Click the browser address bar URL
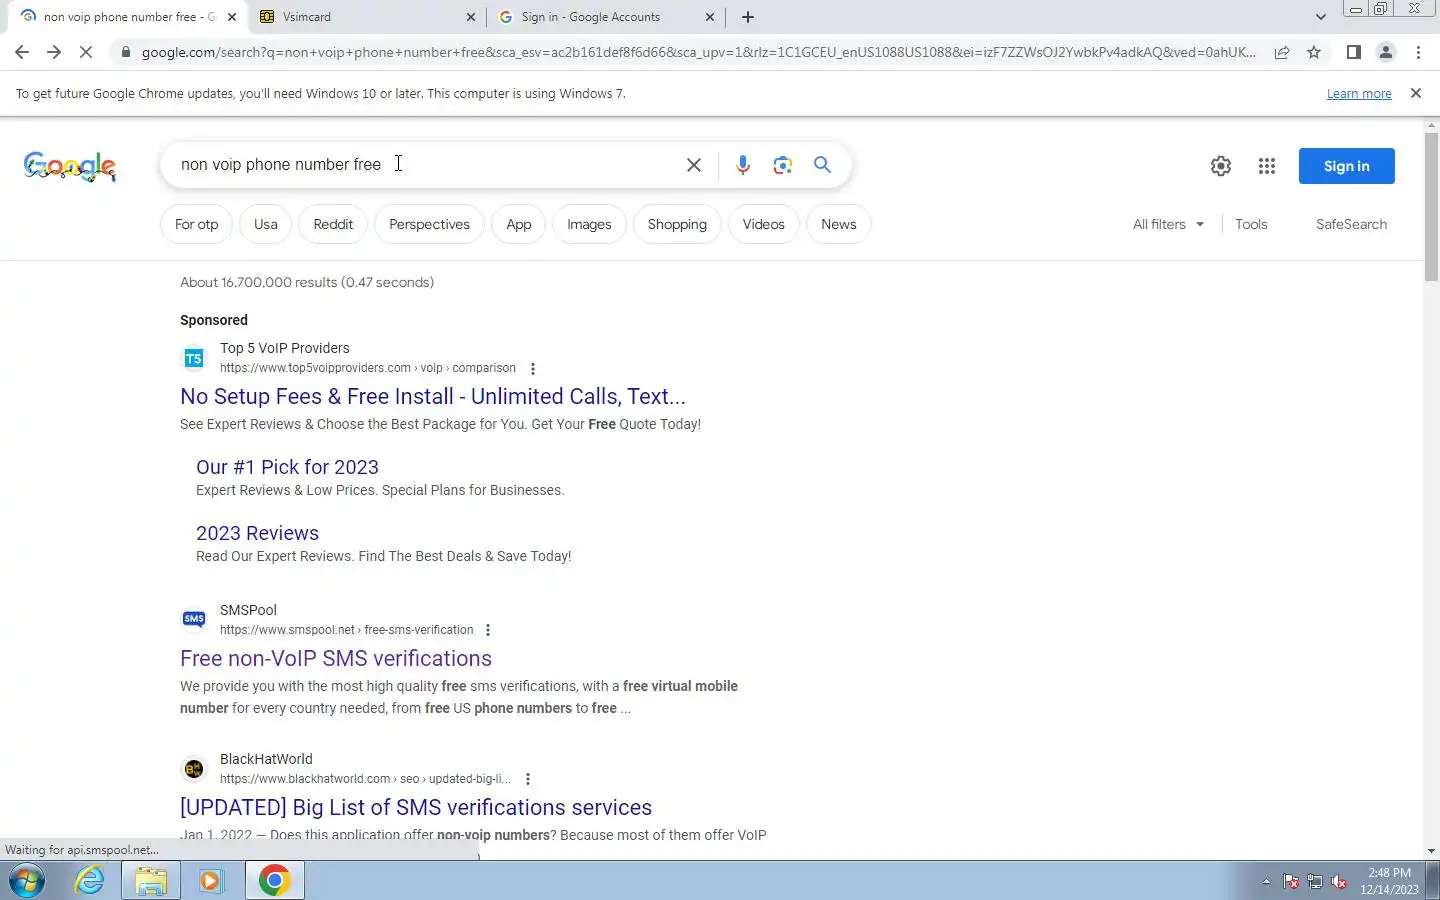 click(x=698, y=52)
